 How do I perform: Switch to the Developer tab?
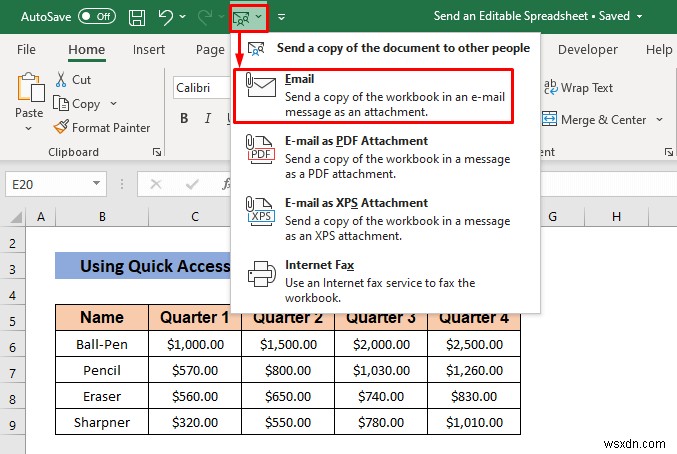(x=588, y=49)
